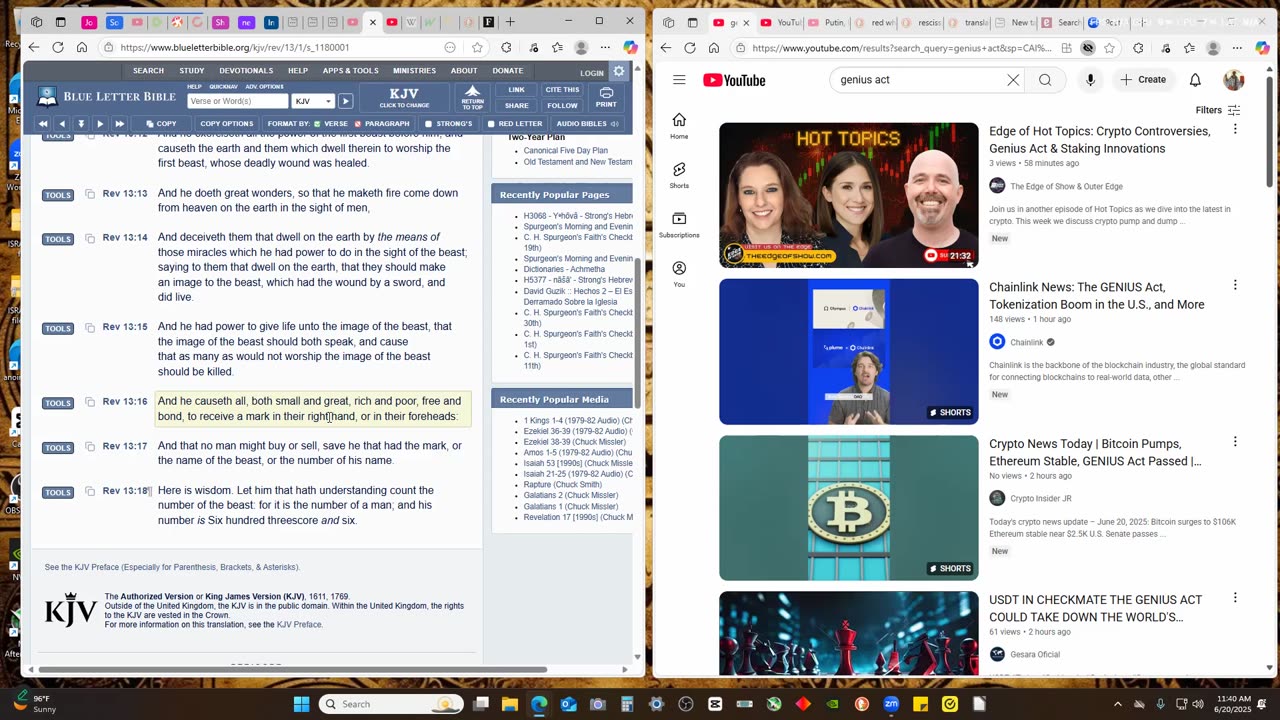Click the Donate link

click(x=508, y=71)
